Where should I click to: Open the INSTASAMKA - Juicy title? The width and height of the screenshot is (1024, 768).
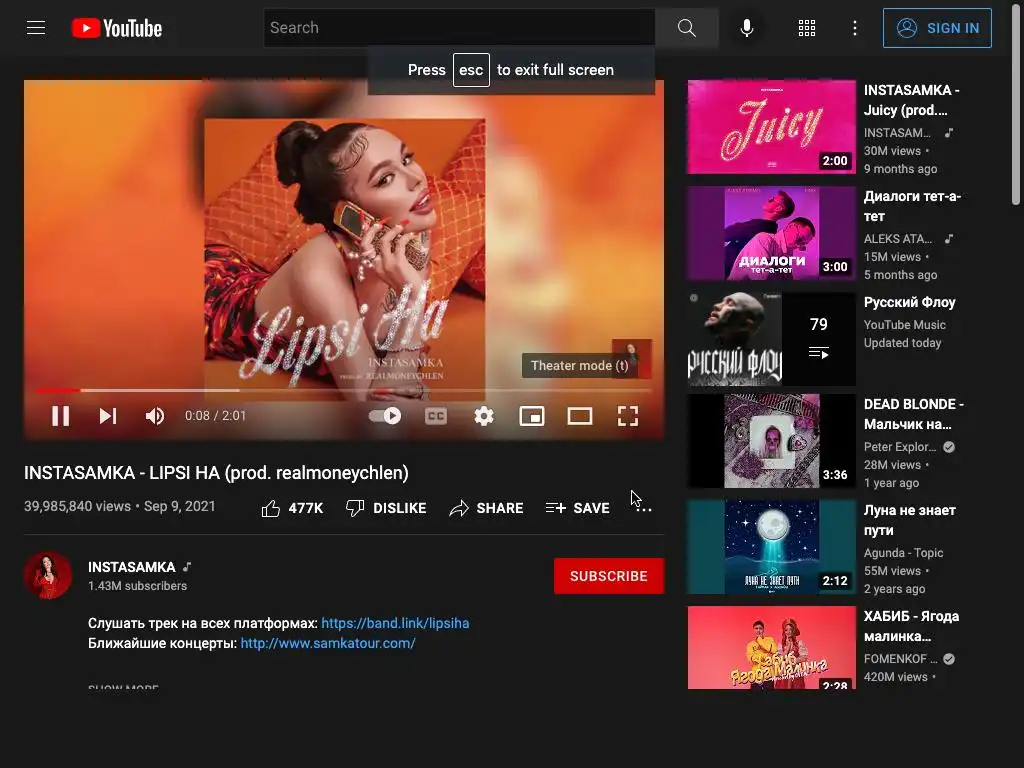912,100
